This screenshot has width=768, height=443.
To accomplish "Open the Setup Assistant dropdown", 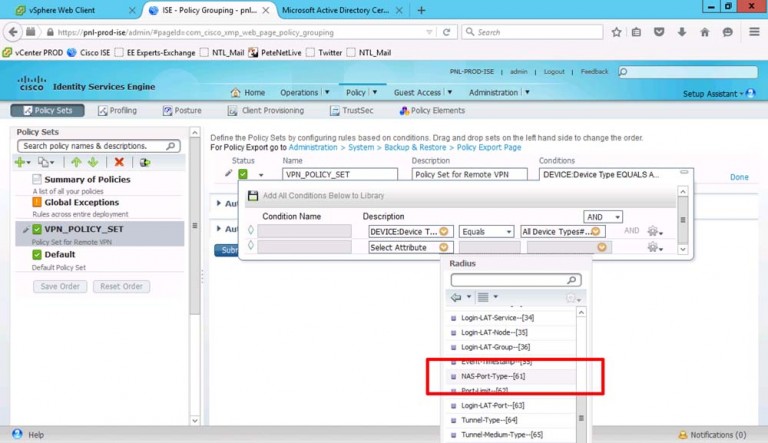I will [719, 93].
